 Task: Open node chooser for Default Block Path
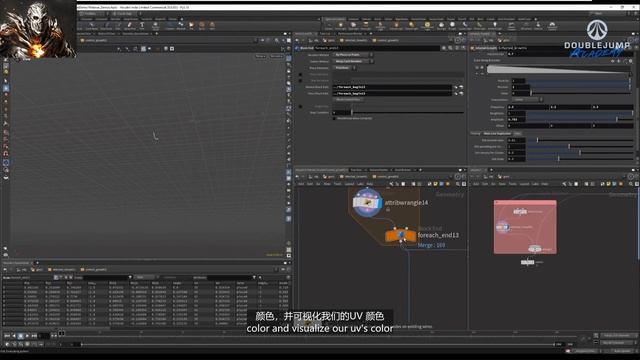[x=461, y=87]
